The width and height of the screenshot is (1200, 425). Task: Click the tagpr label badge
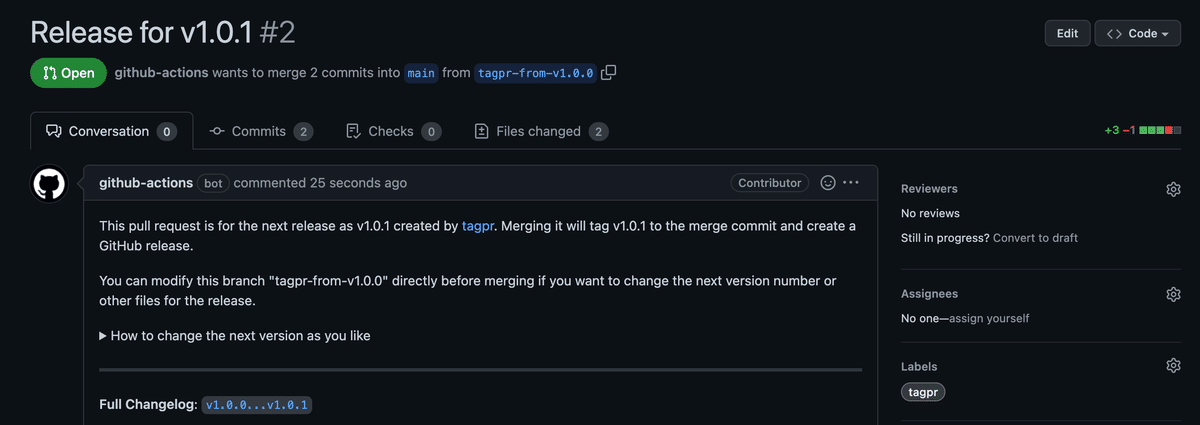click(923, 392)
